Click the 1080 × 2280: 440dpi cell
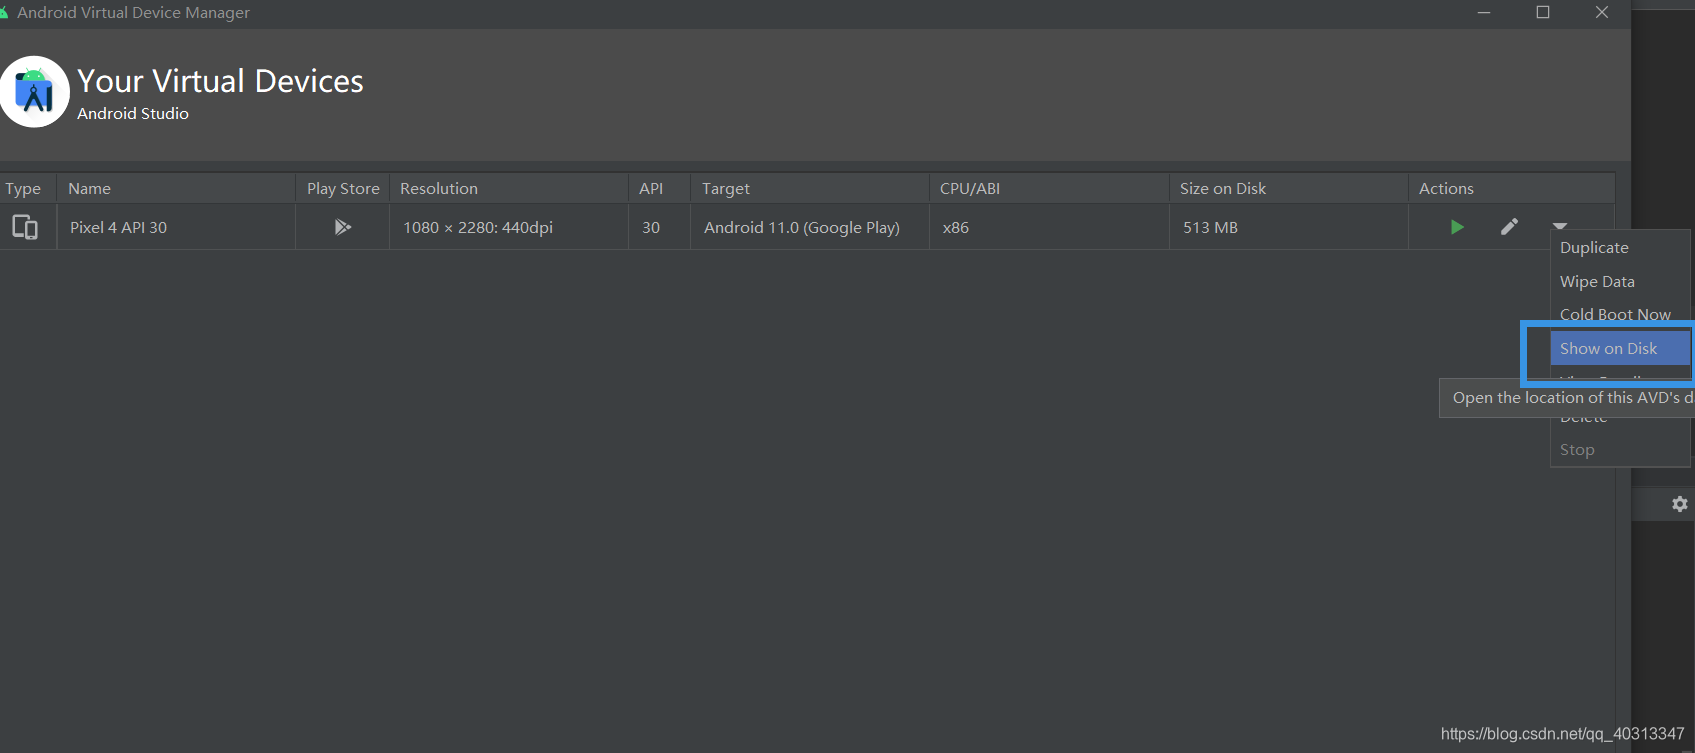This screenshot has width=1695, height=753. pos(509,227)
